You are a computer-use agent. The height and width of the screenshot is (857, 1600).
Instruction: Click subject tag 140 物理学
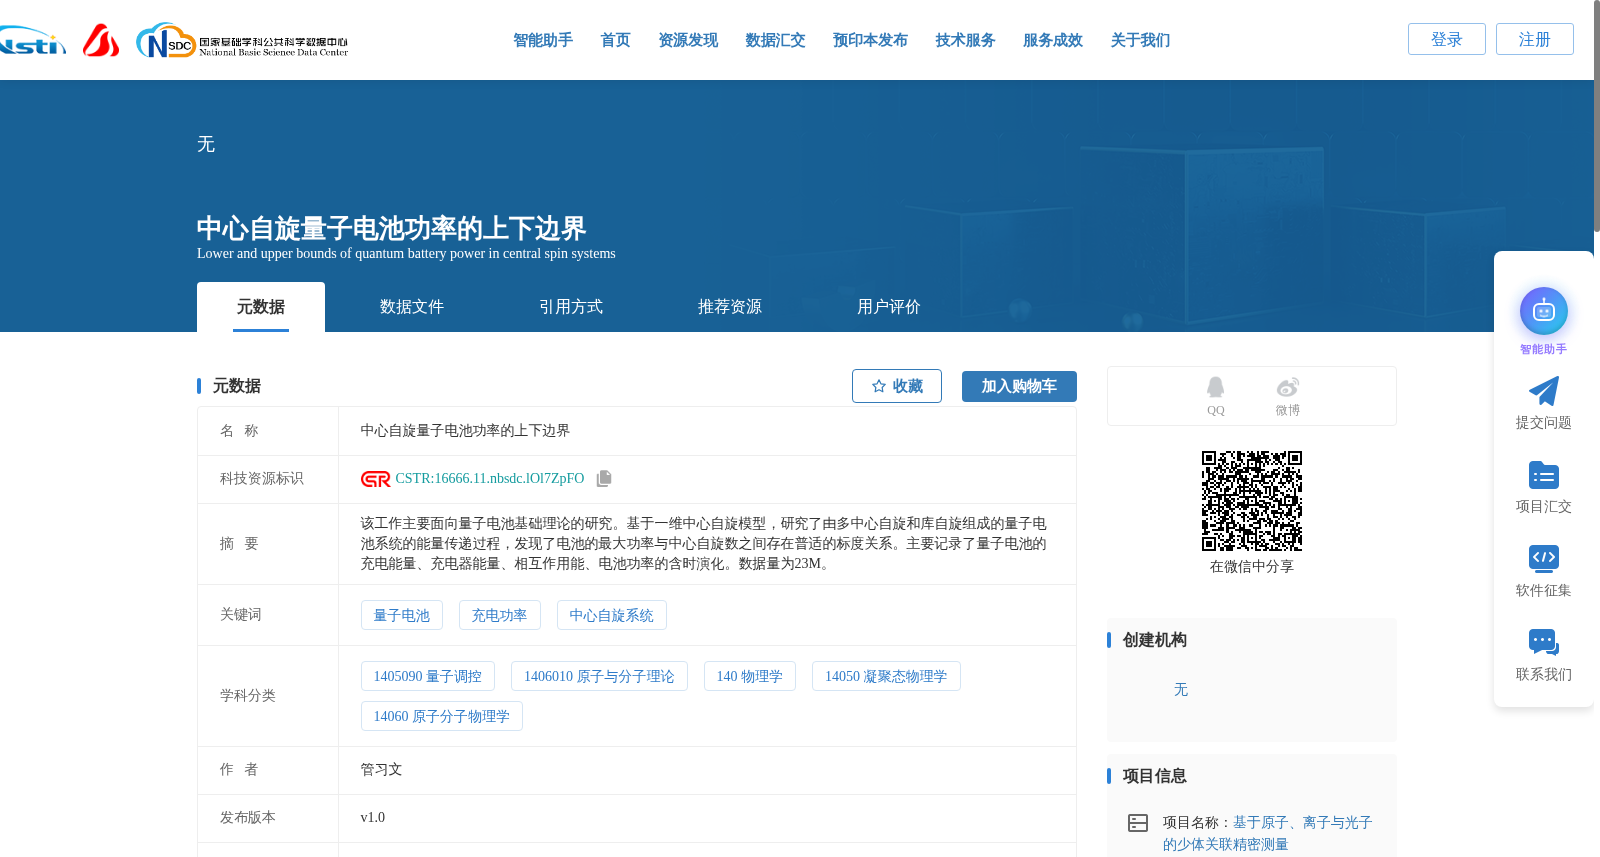point(750,676)
